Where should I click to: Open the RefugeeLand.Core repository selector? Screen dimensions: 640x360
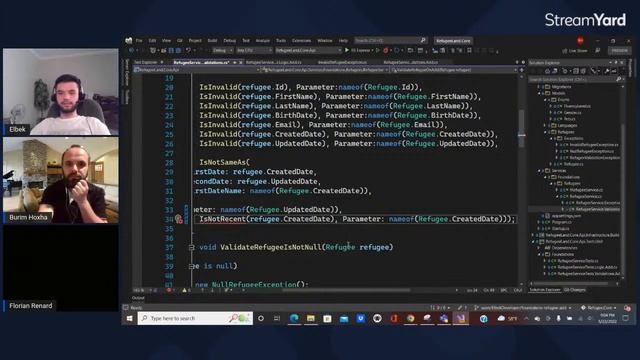[x=598, y=308]
